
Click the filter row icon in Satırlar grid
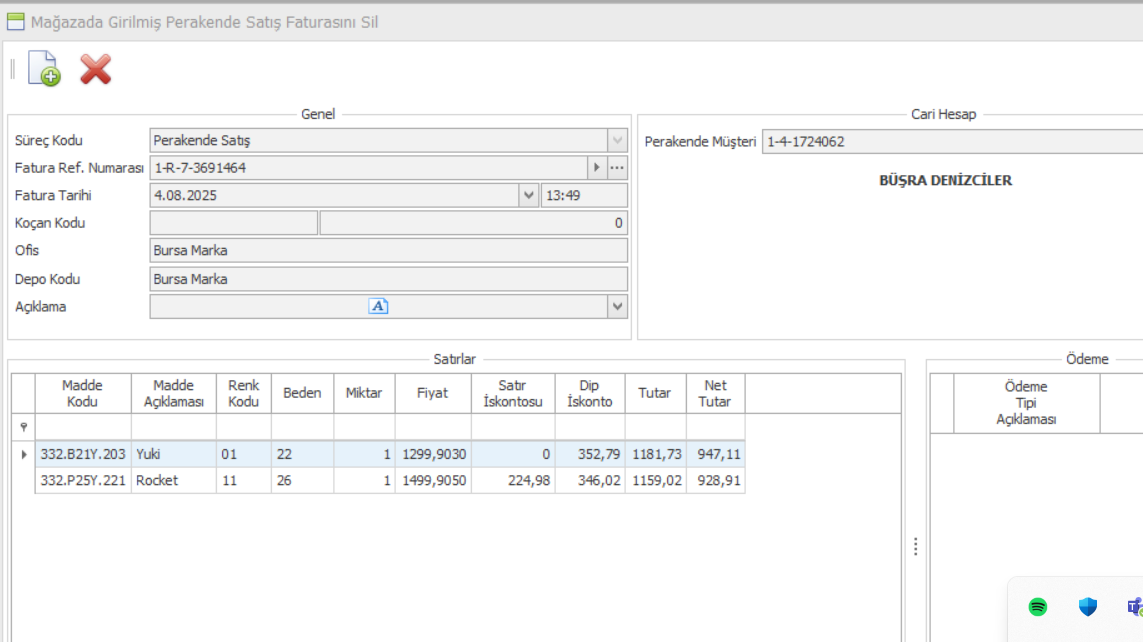tap(23, 427)
